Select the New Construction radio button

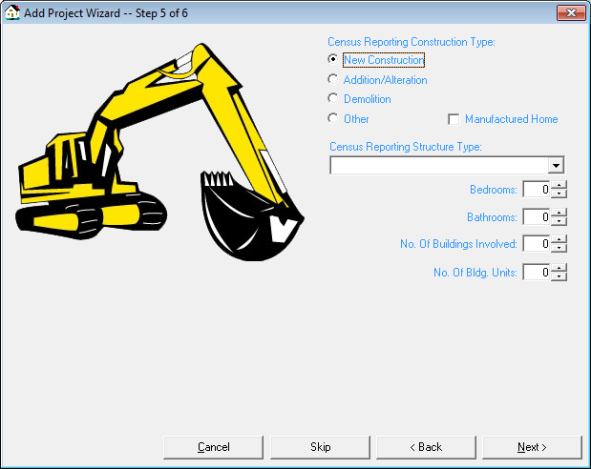click(x=333, y=60)
